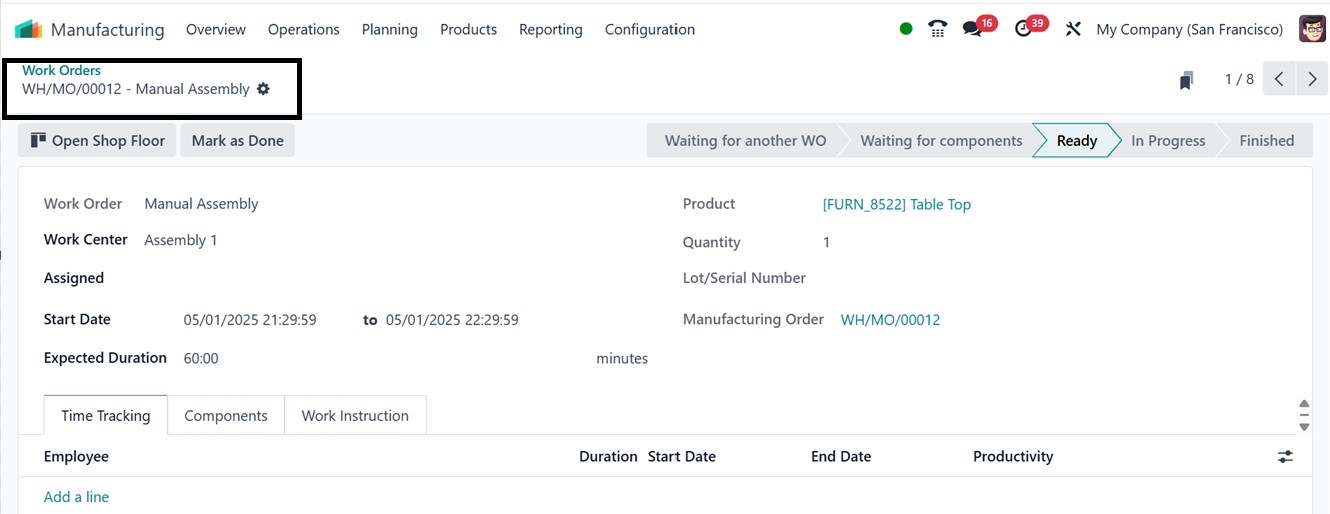Click the Mark as Done button

(x=237, y=141)
